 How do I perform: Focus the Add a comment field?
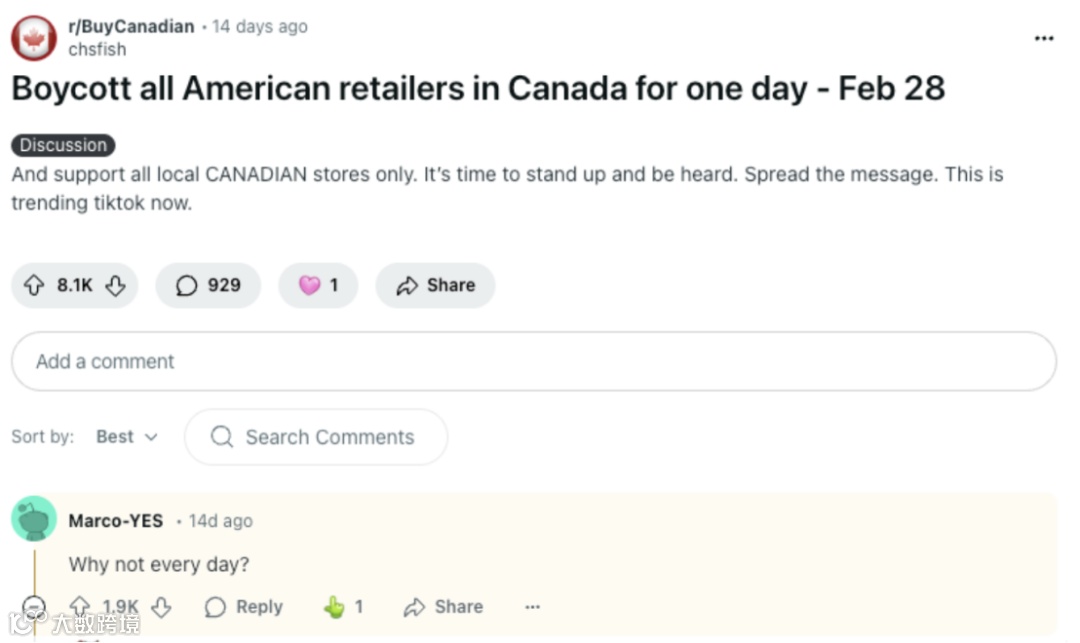(x=533, y=361)
